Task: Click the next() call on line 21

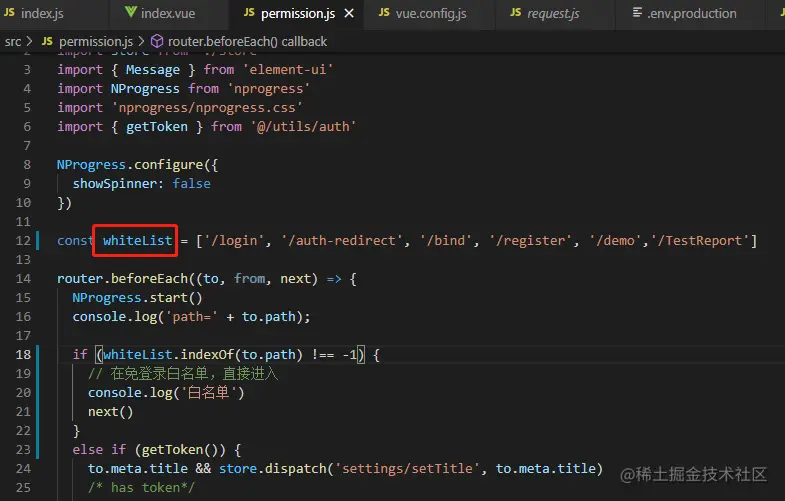Action: 111,412
